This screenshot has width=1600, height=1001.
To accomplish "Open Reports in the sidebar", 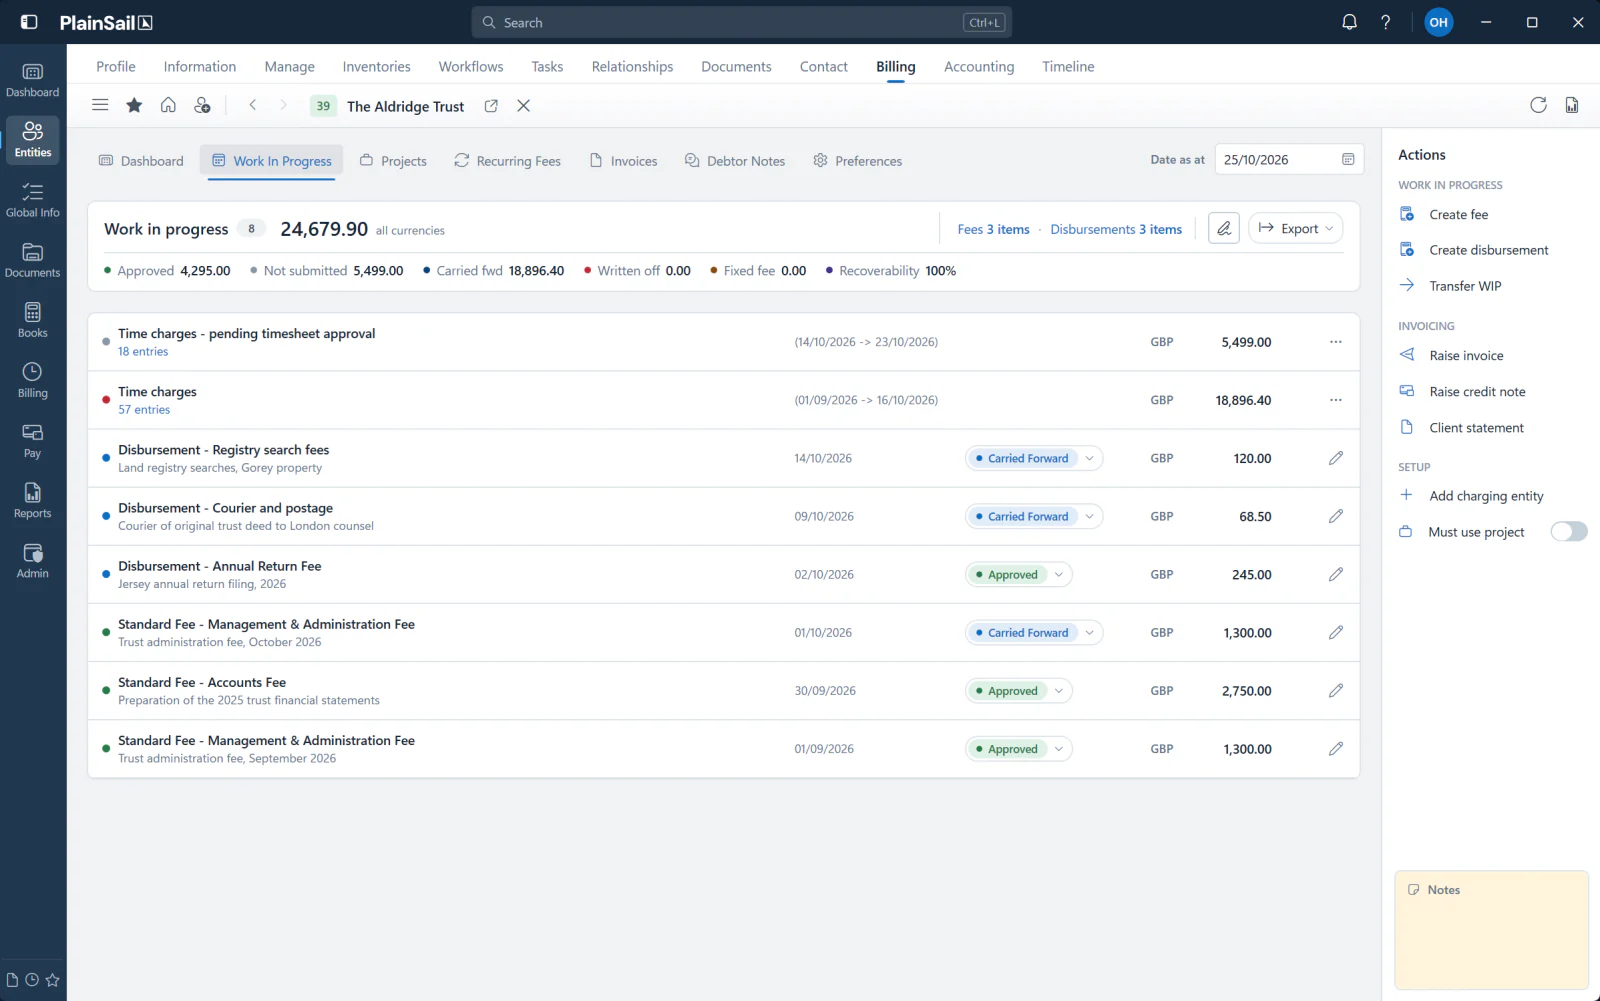I will click(33, 501).
